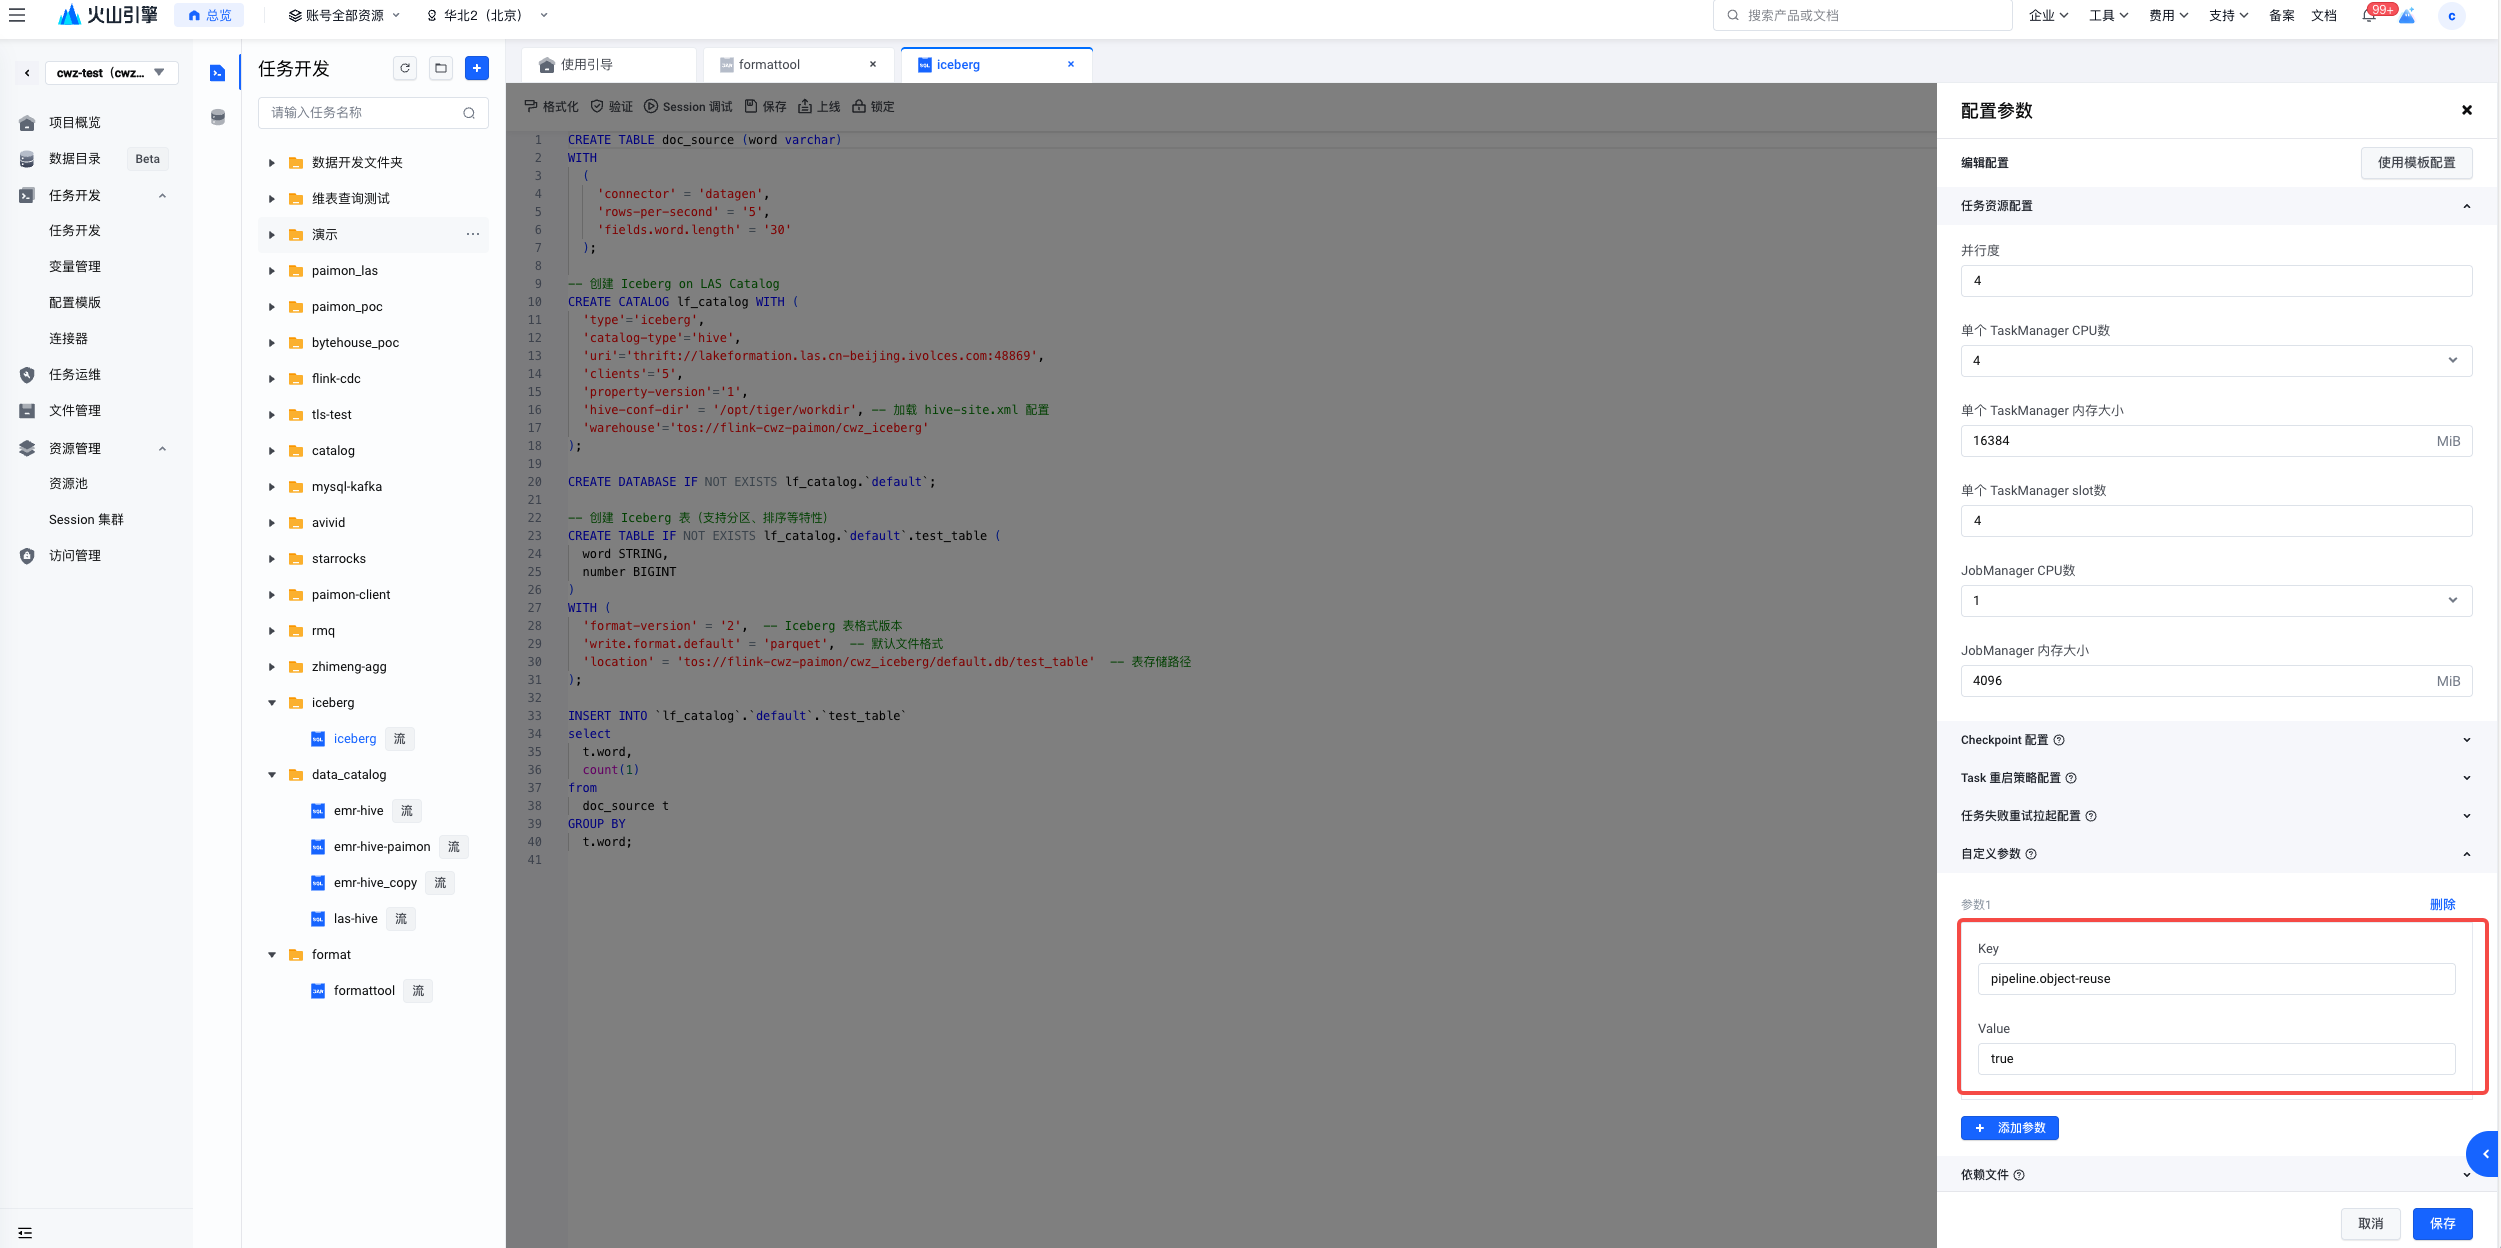Click the database icon in side rail

point(218,117)
